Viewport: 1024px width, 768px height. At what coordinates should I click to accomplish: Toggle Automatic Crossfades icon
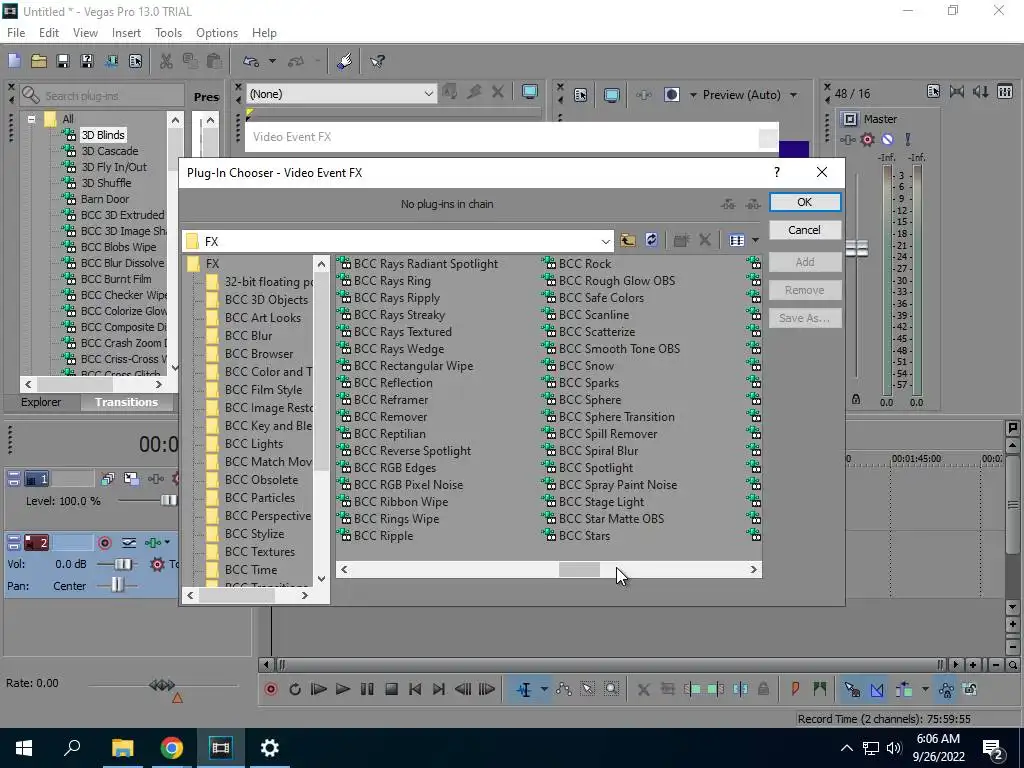877,690
